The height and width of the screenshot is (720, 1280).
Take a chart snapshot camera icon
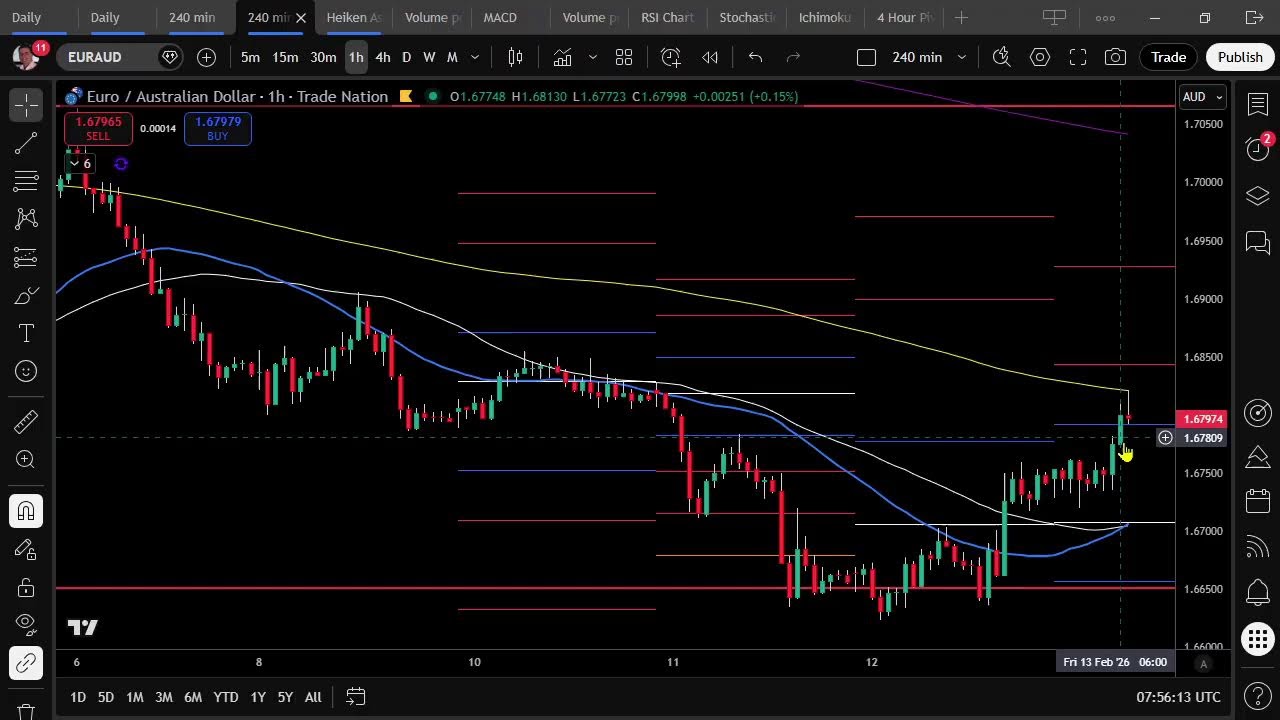pos(1116,57)
